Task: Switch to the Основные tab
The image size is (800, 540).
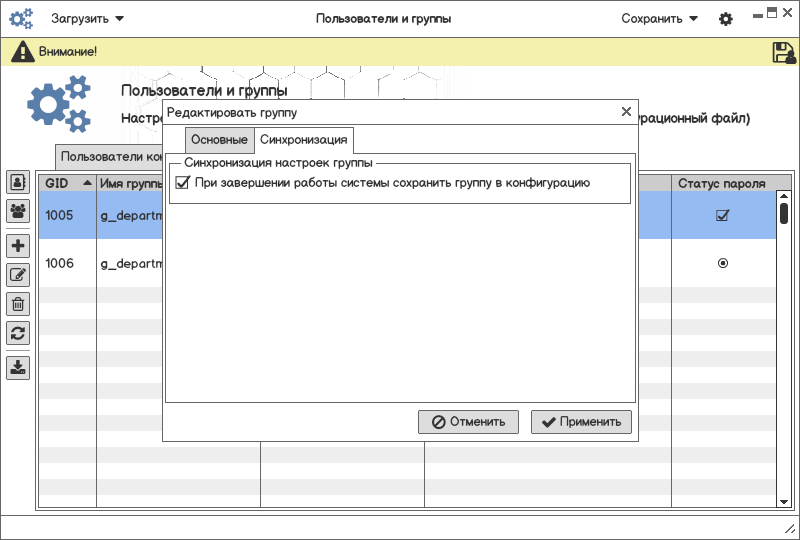Action: pyautogui.click(x=219, y=140)
